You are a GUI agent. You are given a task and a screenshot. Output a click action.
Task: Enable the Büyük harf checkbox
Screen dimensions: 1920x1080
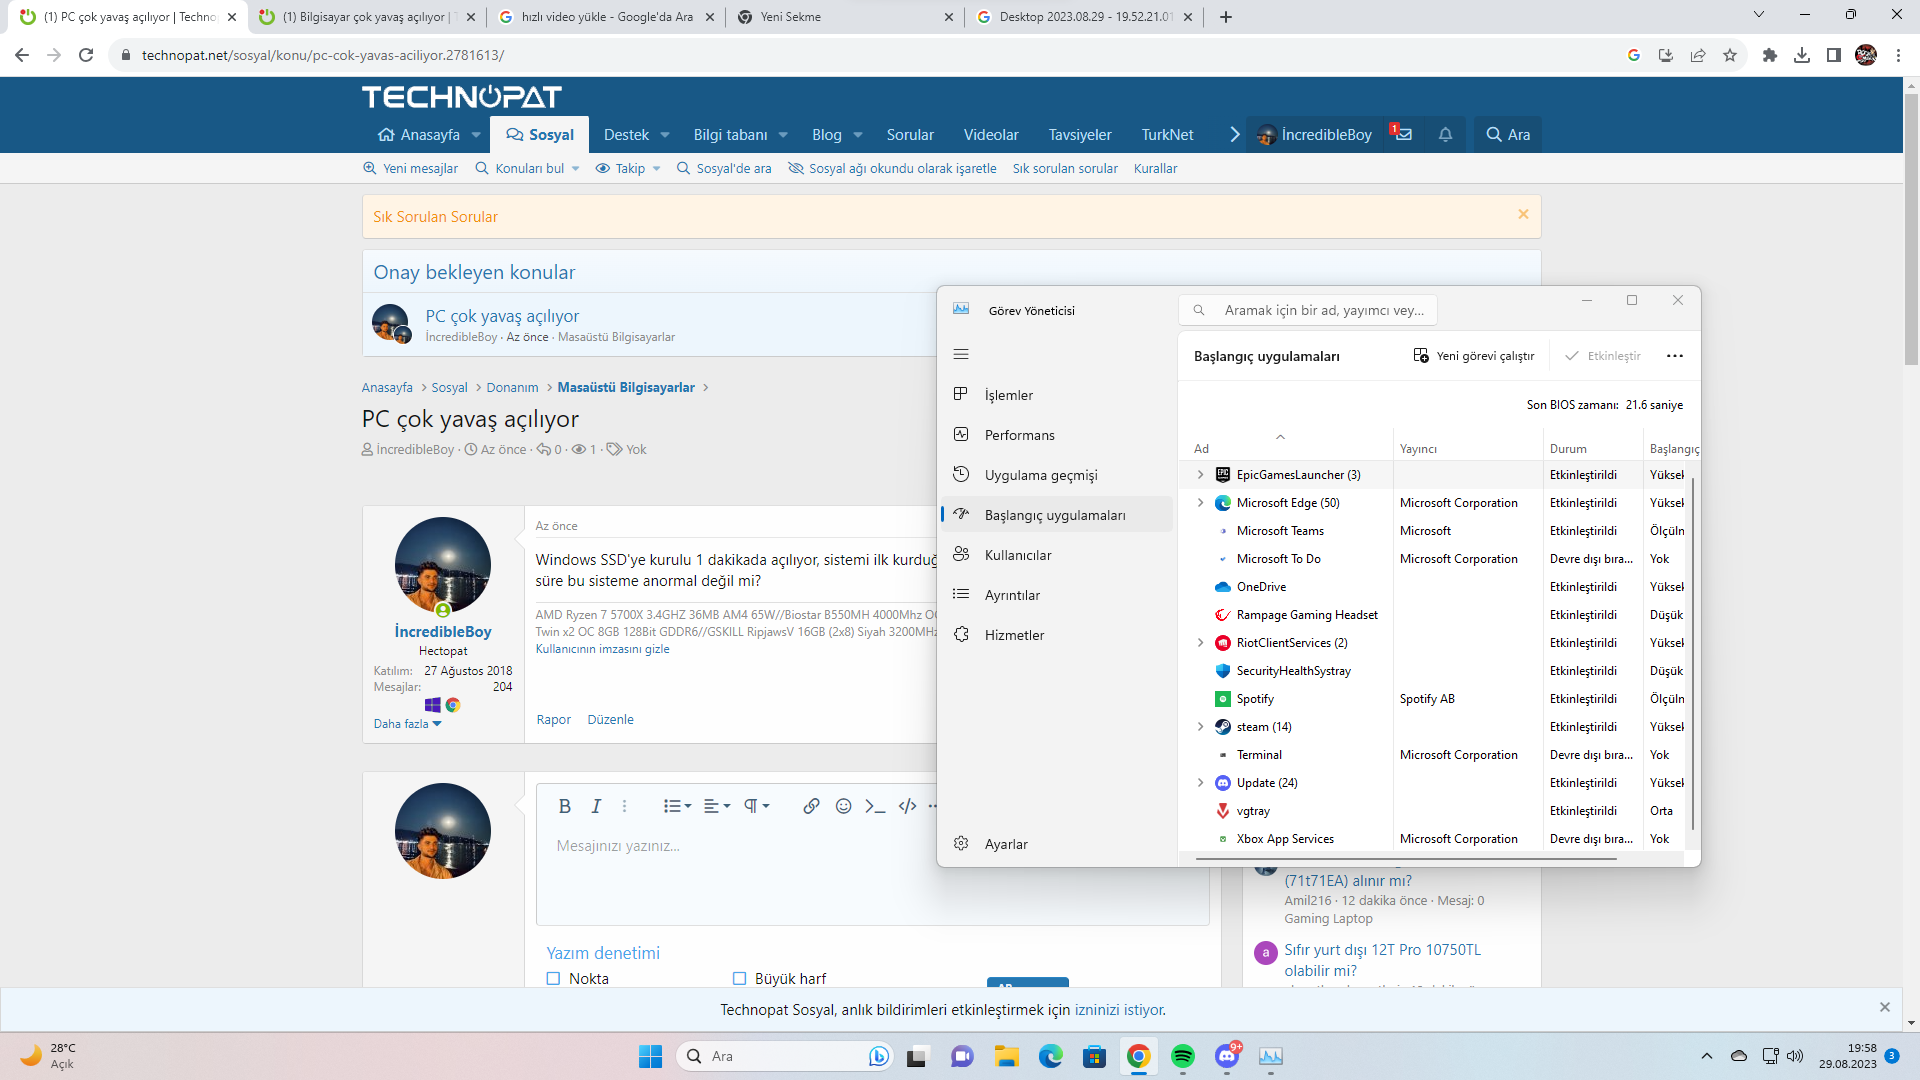pyautogui.click(x=740, y=978)
